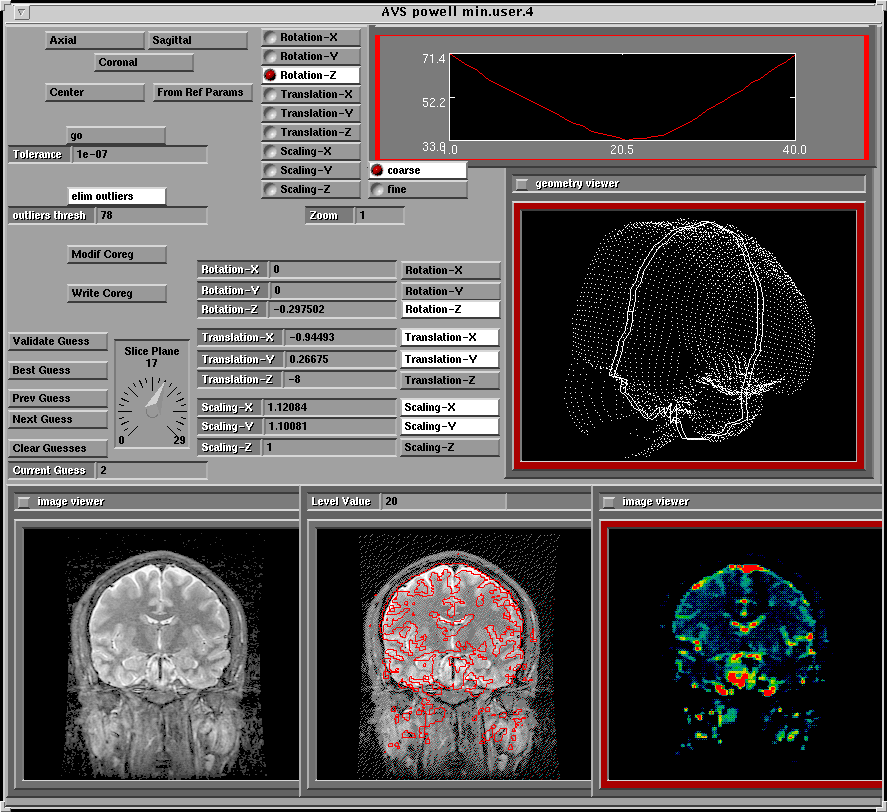887x812 pixels.
Task: Click the Validate Guess button
Action: tap(58, 342)
